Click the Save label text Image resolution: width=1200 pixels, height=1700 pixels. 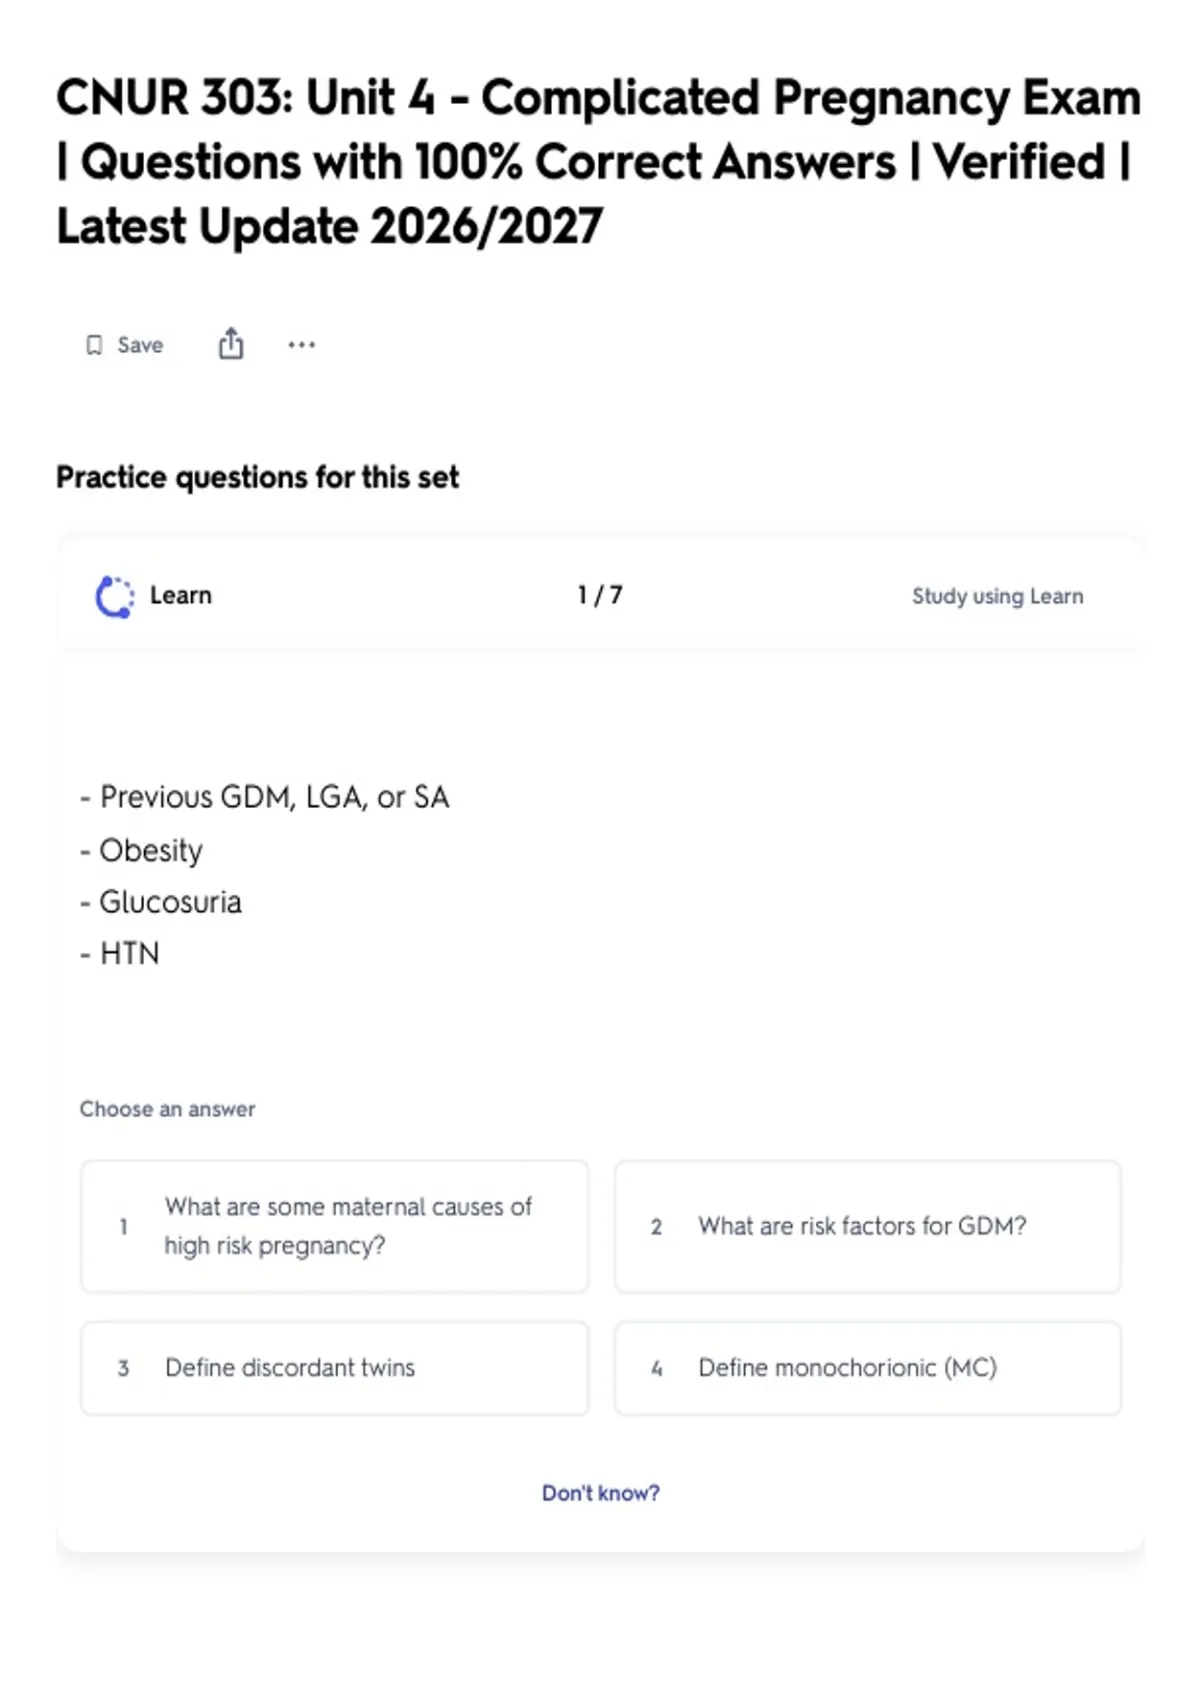140,345
